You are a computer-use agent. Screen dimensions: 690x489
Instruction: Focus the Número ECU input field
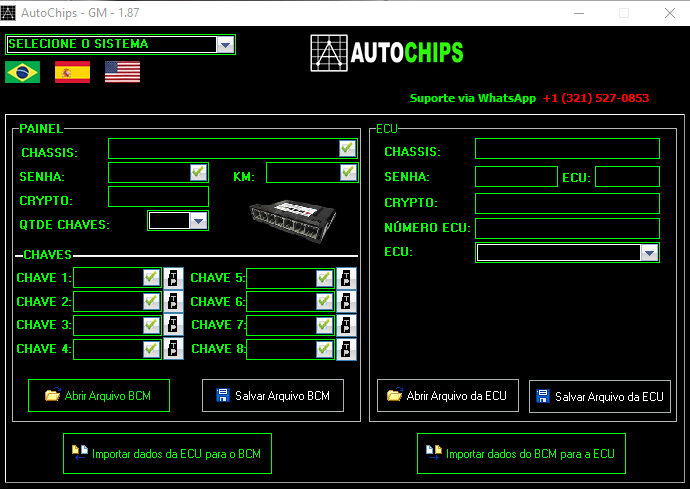(x=567, y=228)
